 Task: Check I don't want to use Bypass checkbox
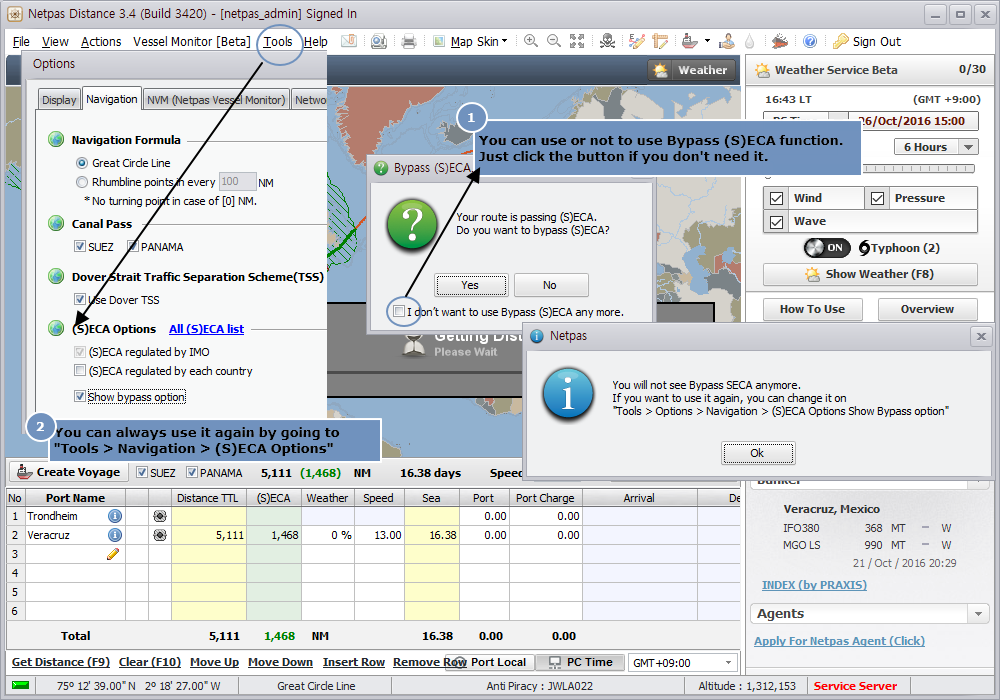pos(399,311)
